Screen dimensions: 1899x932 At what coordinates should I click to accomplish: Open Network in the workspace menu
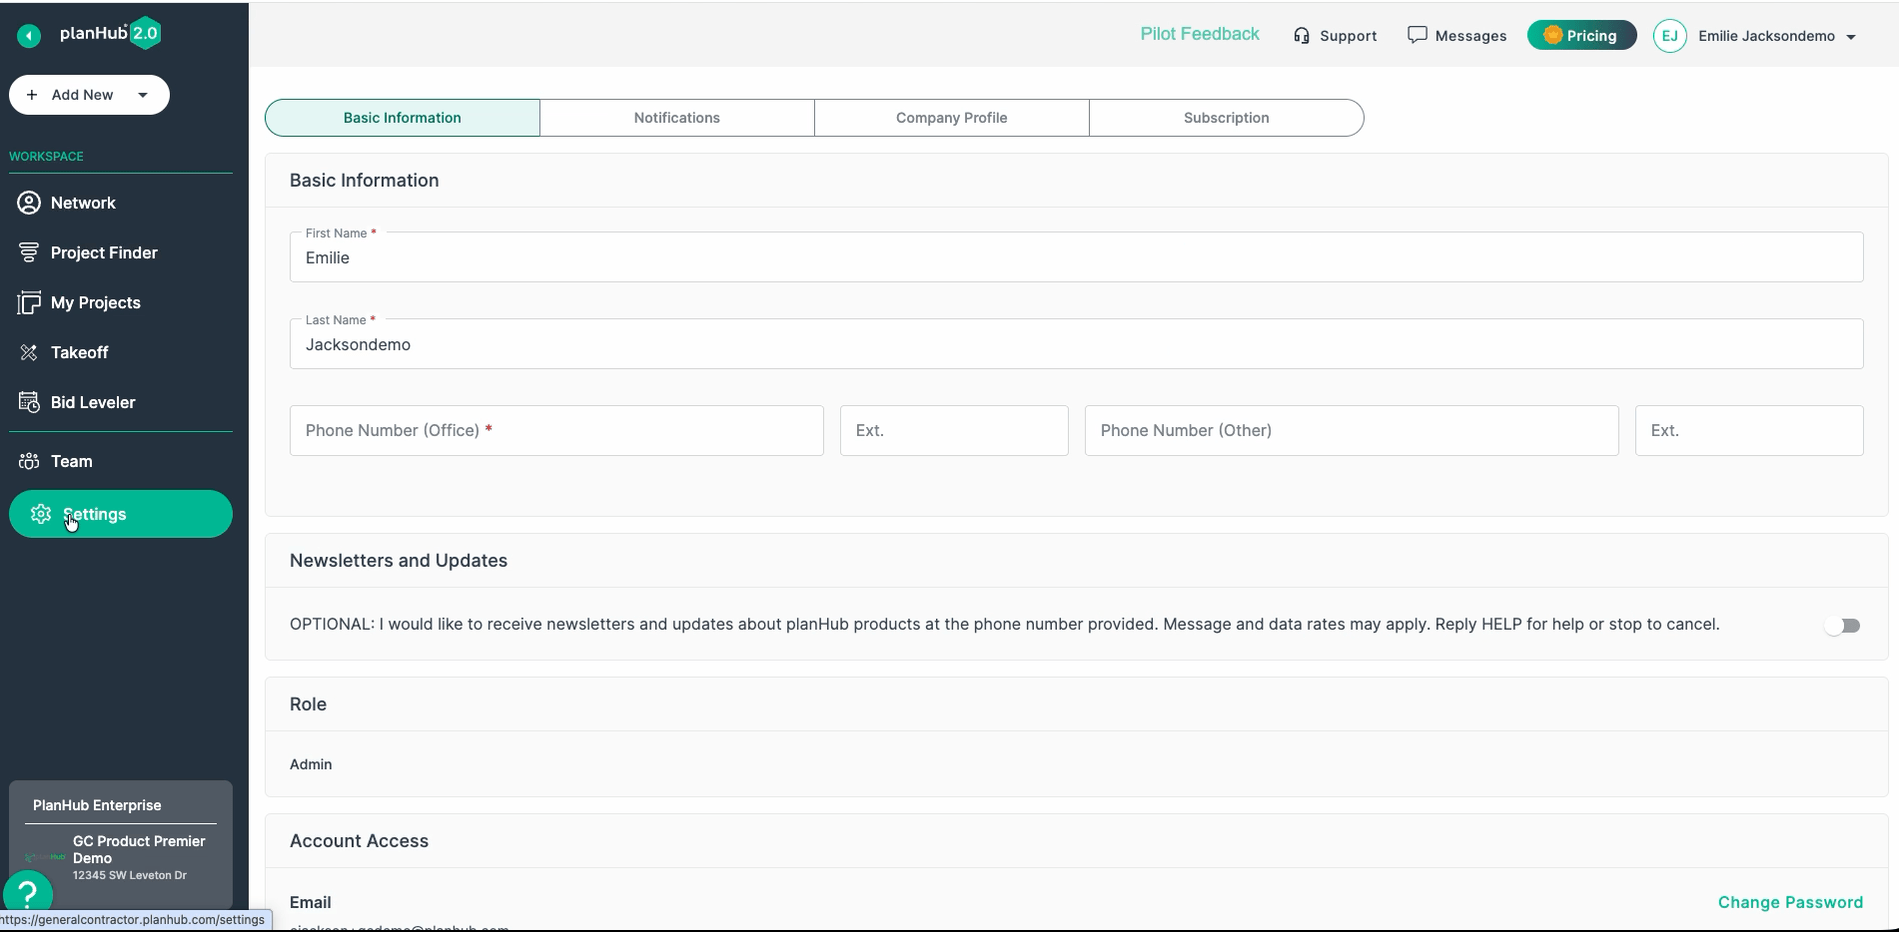[x=83, y=203]
